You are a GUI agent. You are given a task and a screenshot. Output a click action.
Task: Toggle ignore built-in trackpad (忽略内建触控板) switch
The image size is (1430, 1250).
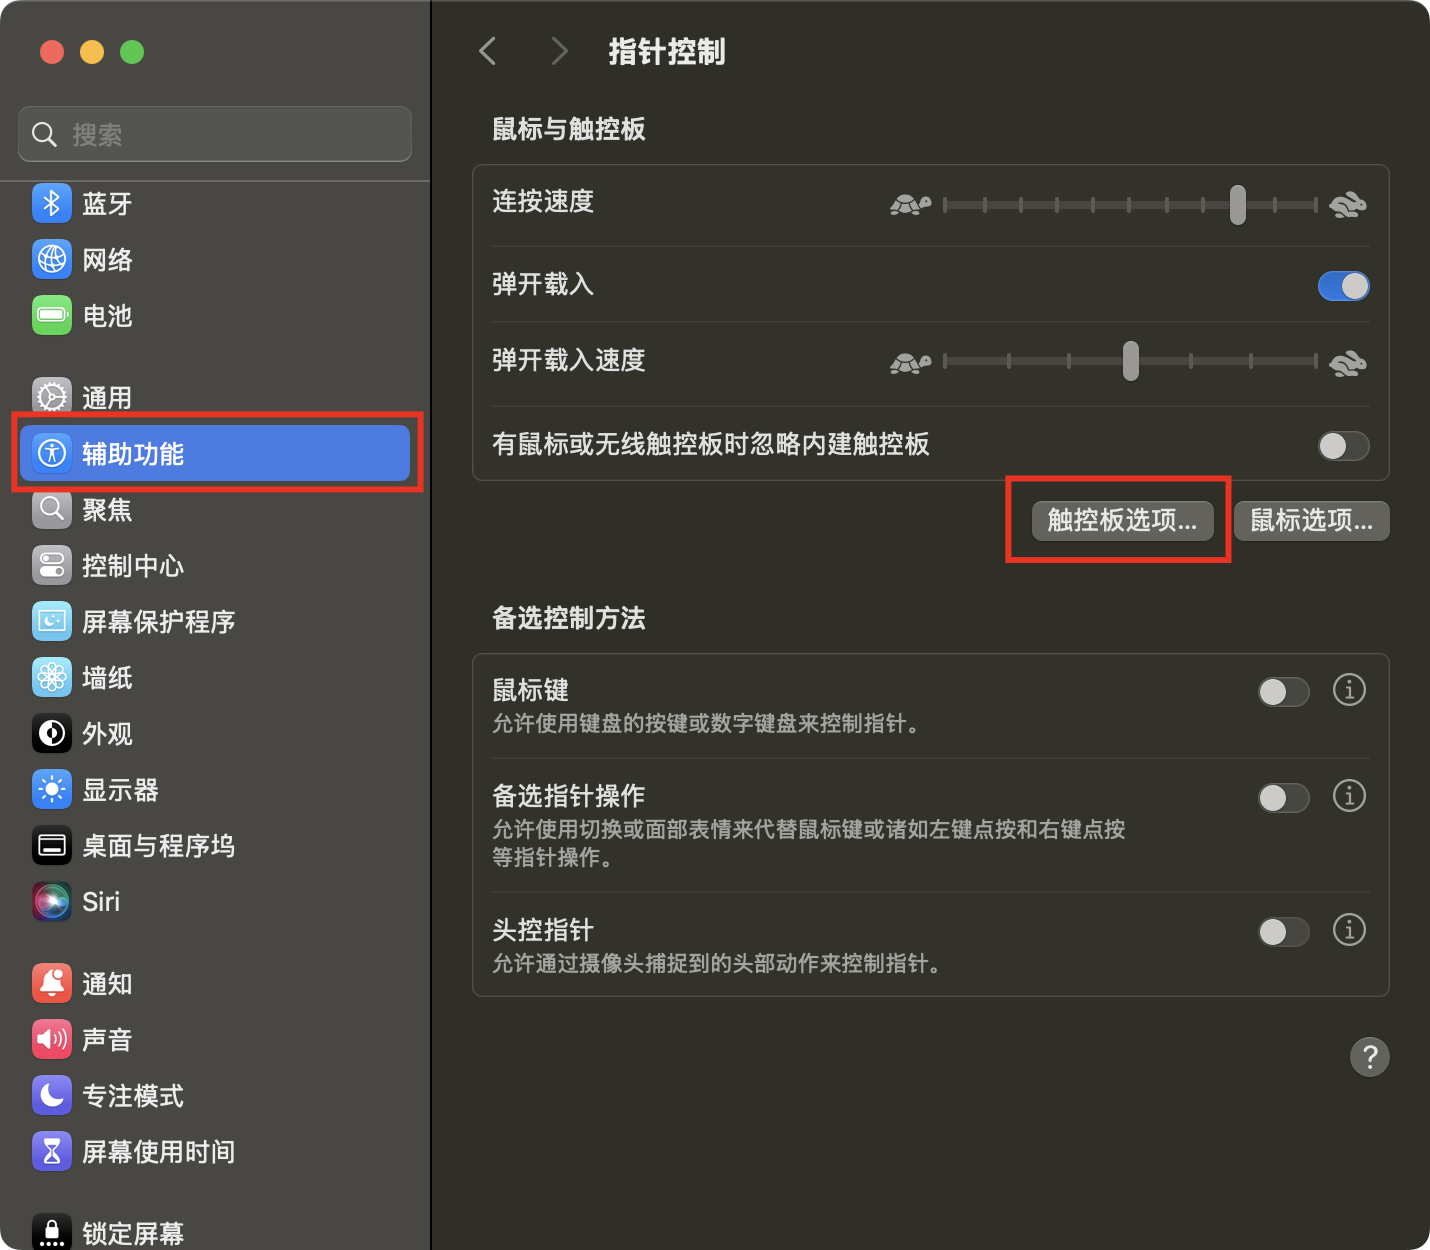point(1343,446)
